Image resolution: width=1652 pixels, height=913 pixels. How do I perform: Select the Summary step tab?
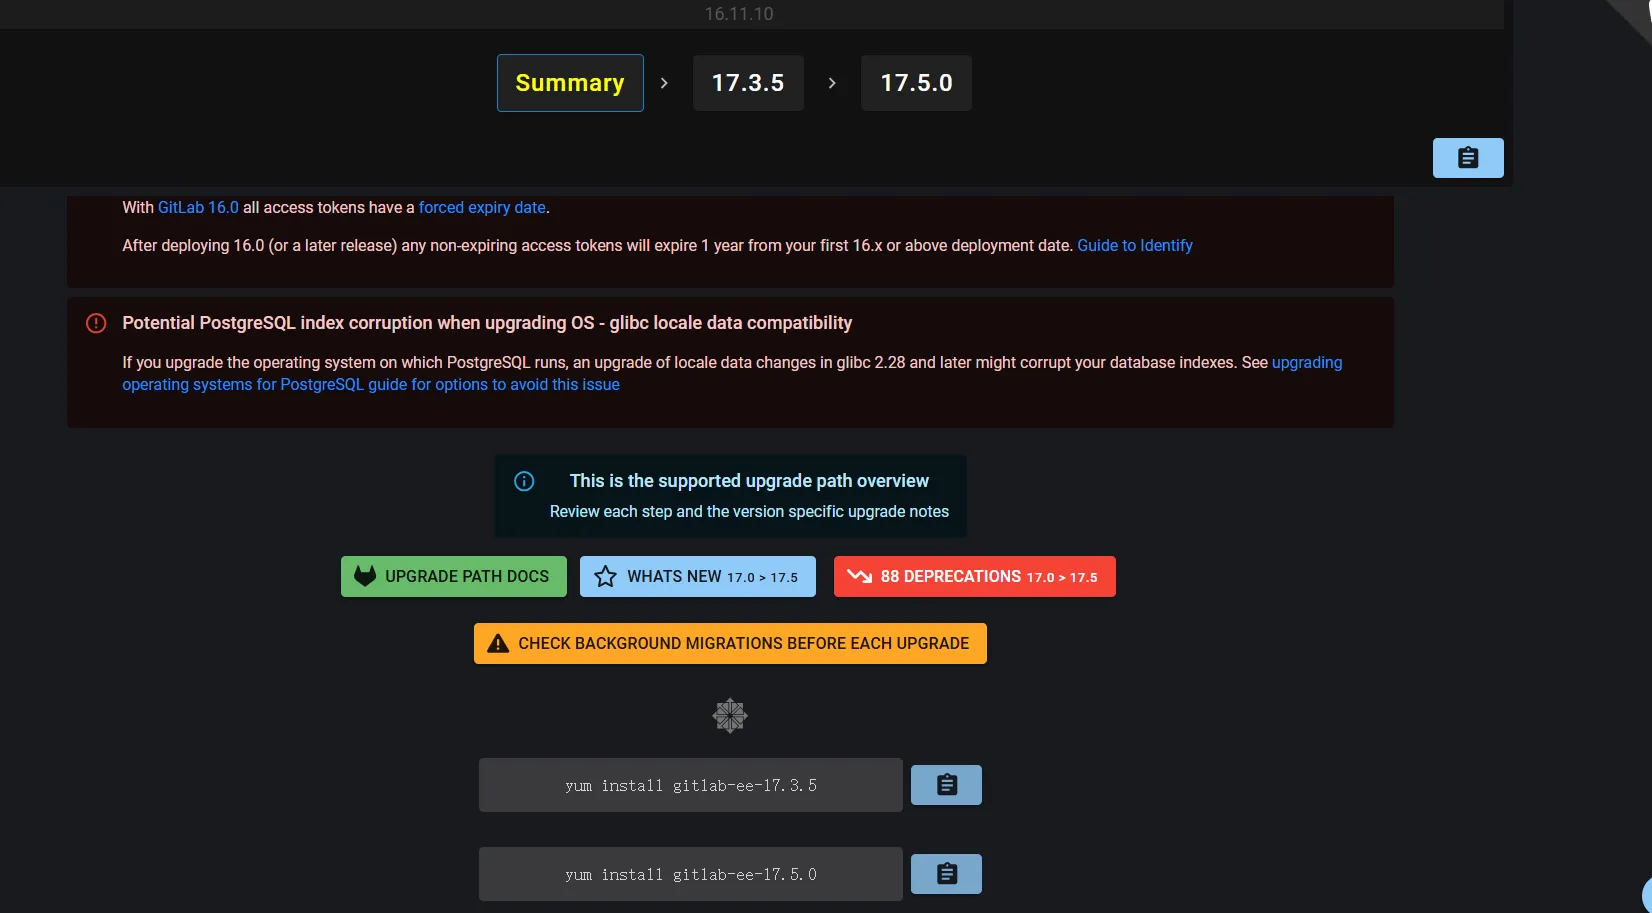pos(570,83)
